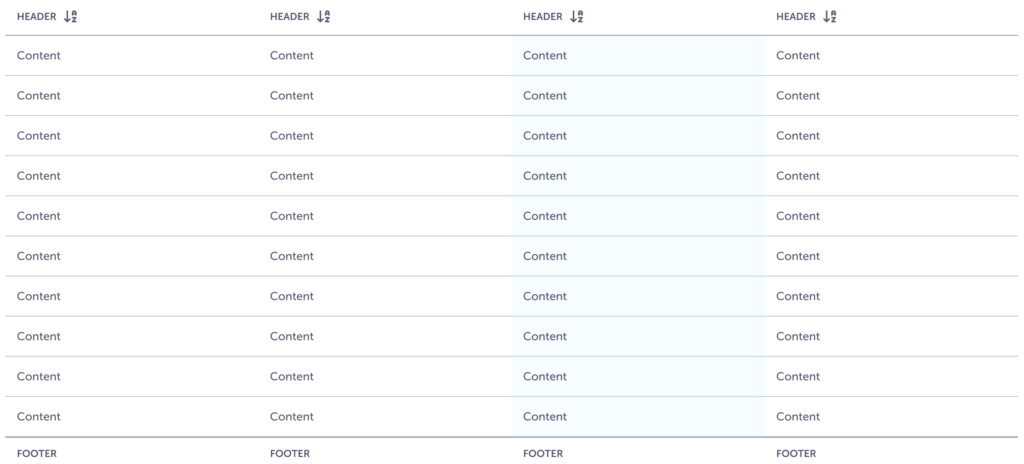This screenshot has width=1024, height=464.
Task: Select the first row's Content cell in column one
Action: [x=38, y=56]
